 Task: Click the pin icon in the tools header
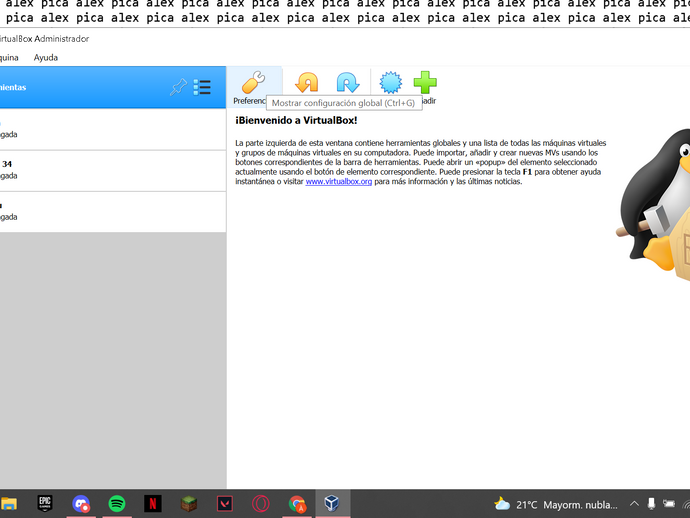tap(178, 87)
